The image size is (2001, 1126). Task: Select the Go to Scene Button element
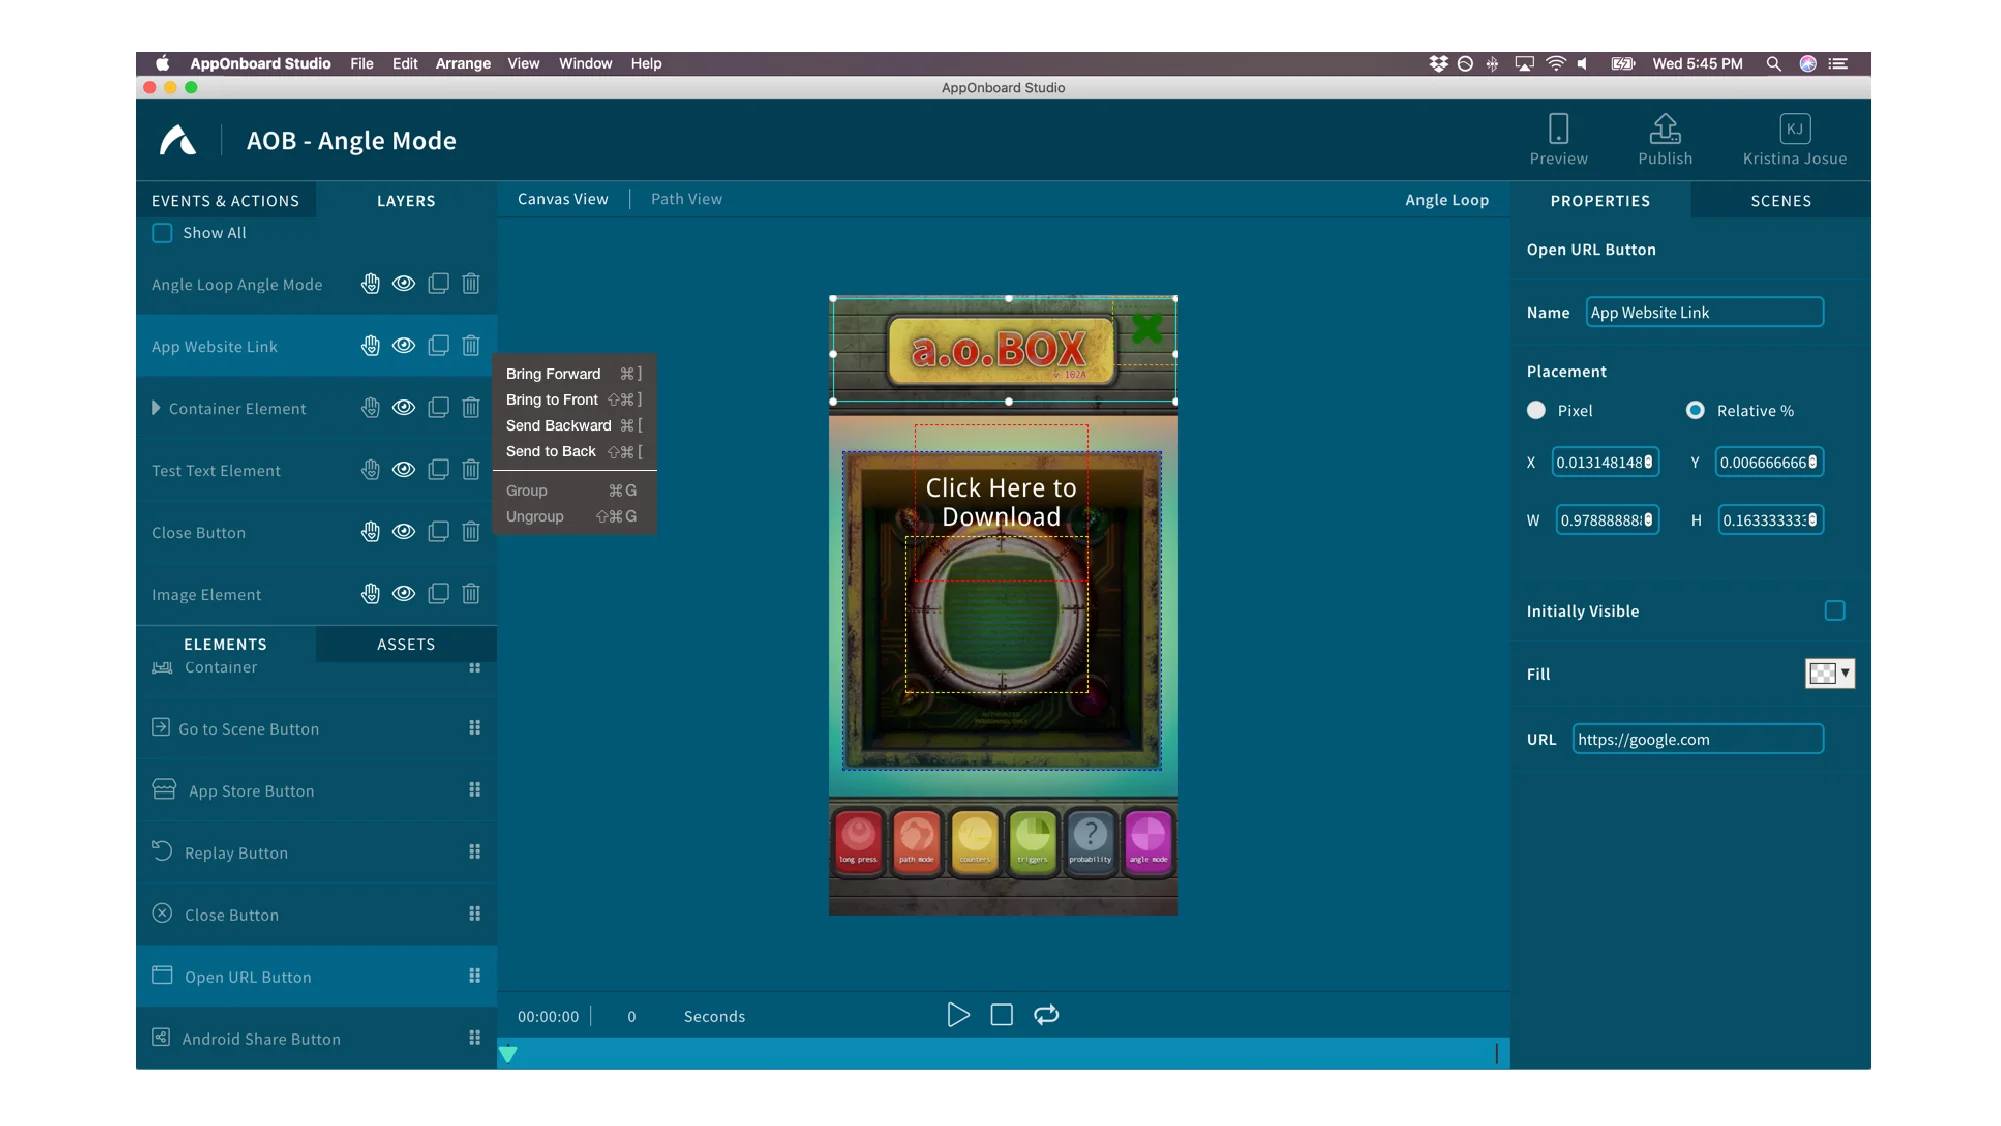(249, 728)
